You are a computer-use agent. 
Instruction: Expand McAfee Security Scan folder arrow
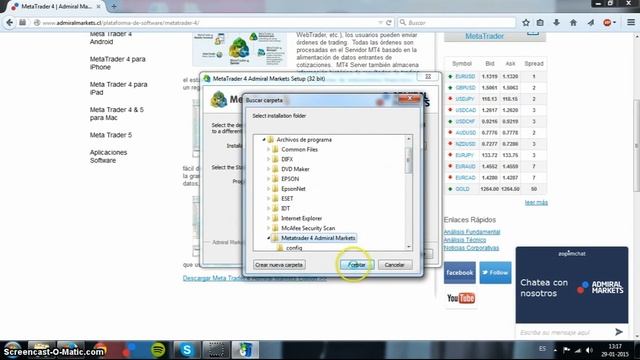(x=269, y=228)
